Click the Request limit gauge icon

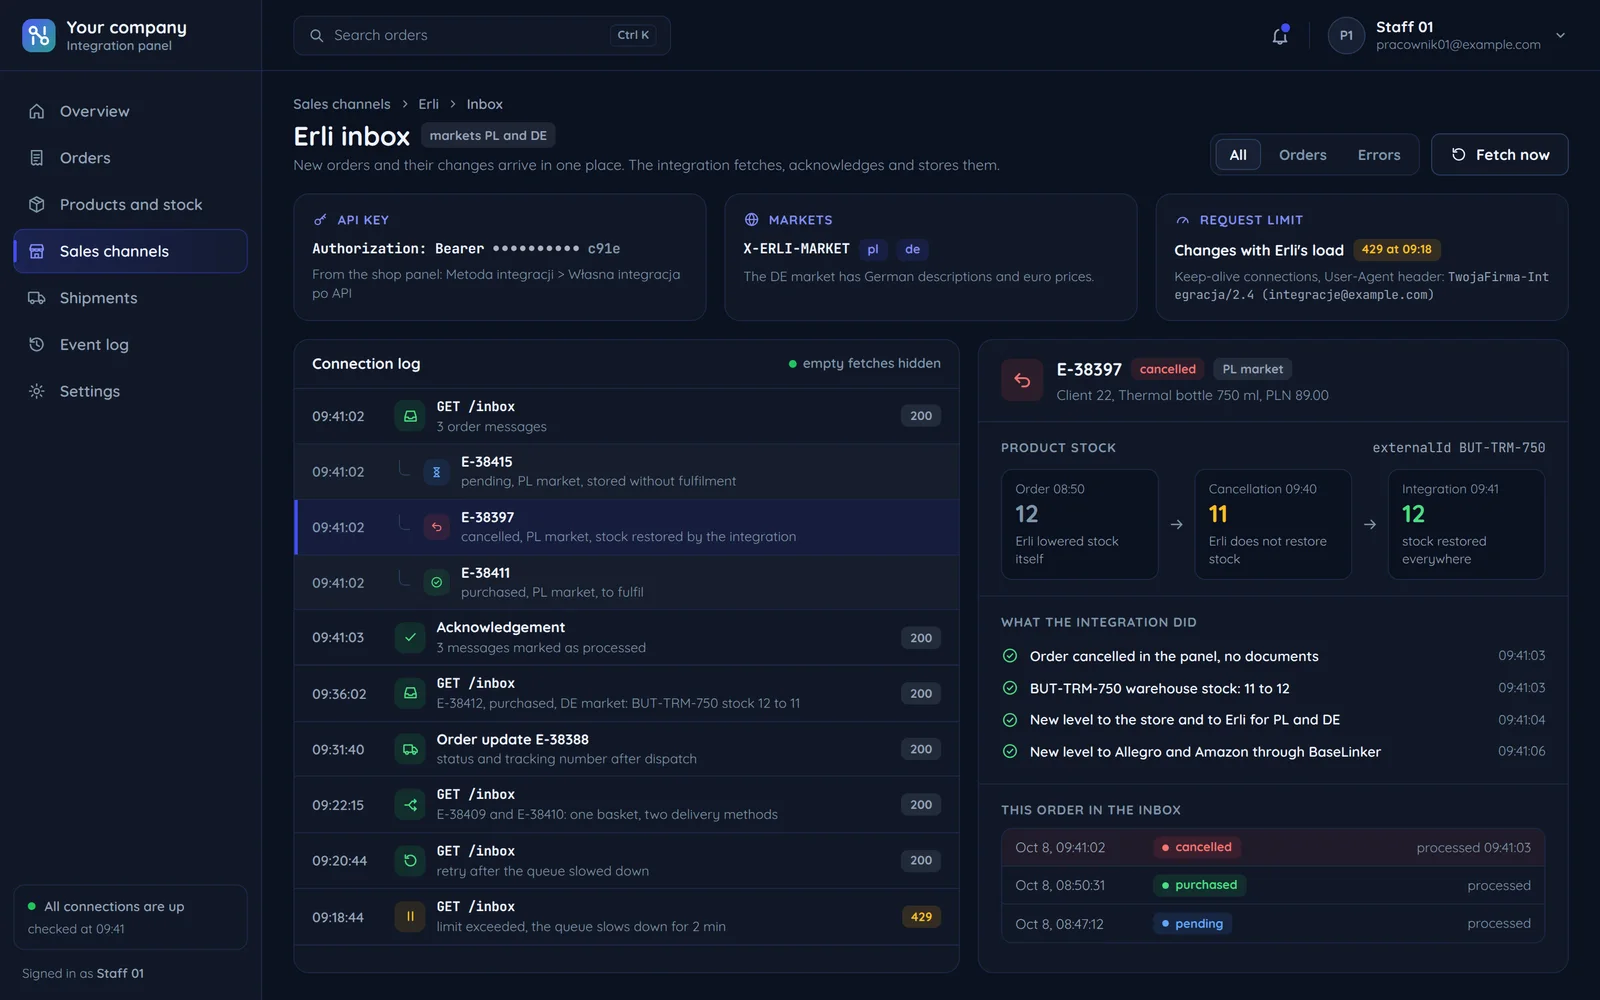click(x=1183, y=220)
